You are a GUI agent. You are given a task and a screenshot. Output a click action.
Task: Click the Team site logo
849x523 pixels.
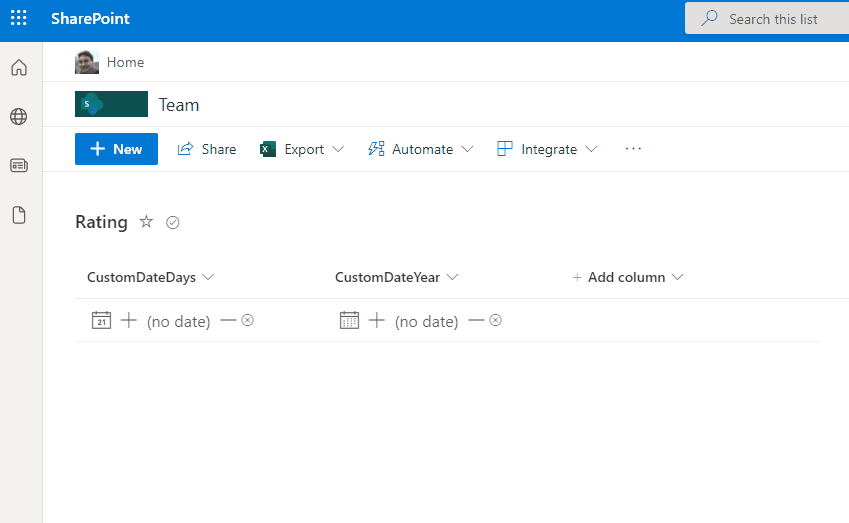(111, 104)
